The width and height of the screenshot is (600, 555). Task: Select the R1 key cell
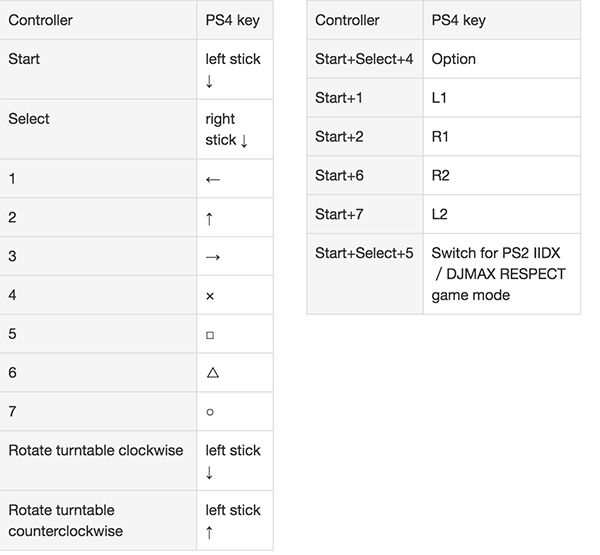tap(502, 137)
